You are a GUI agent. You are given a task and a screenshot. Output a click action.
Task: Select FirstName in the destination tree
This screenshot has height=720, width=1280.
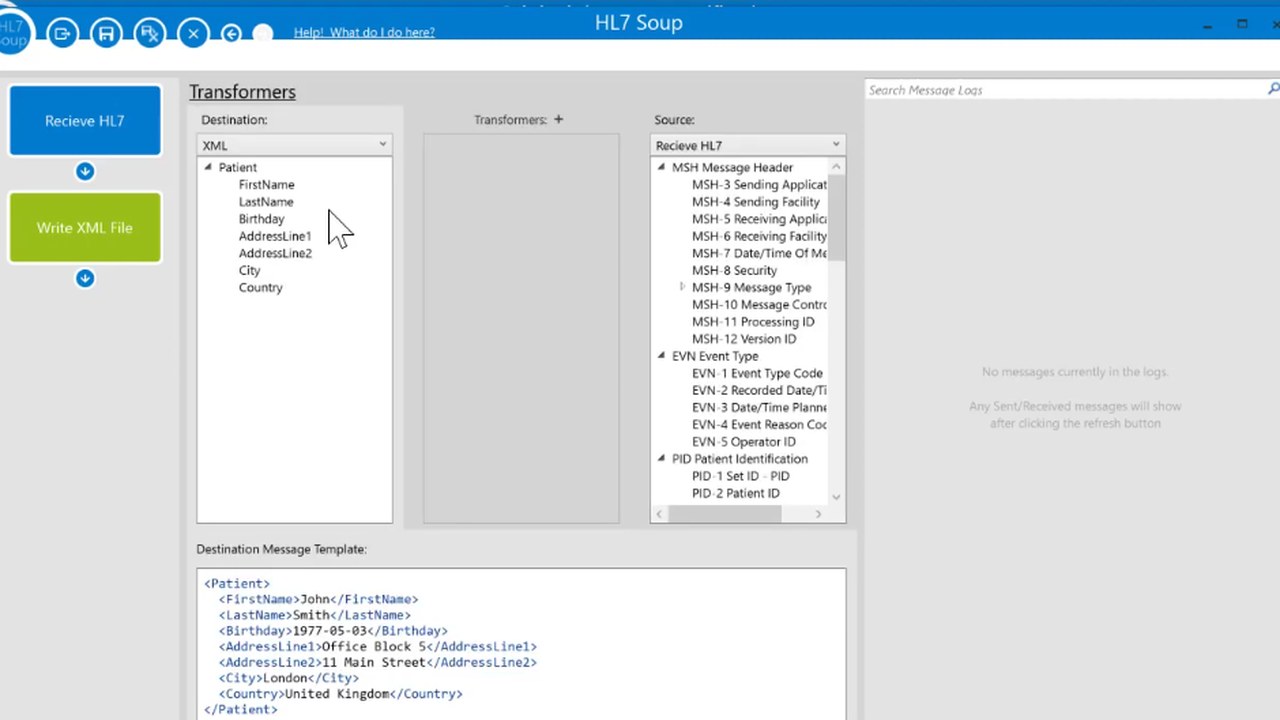(266, 185)
